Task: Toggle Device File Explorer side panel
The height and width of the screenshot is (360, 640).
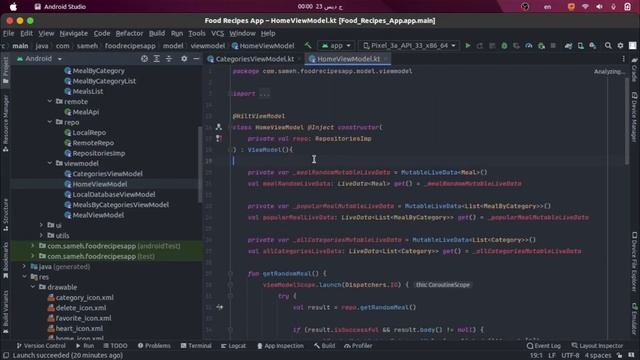Action: pos(634,262)
